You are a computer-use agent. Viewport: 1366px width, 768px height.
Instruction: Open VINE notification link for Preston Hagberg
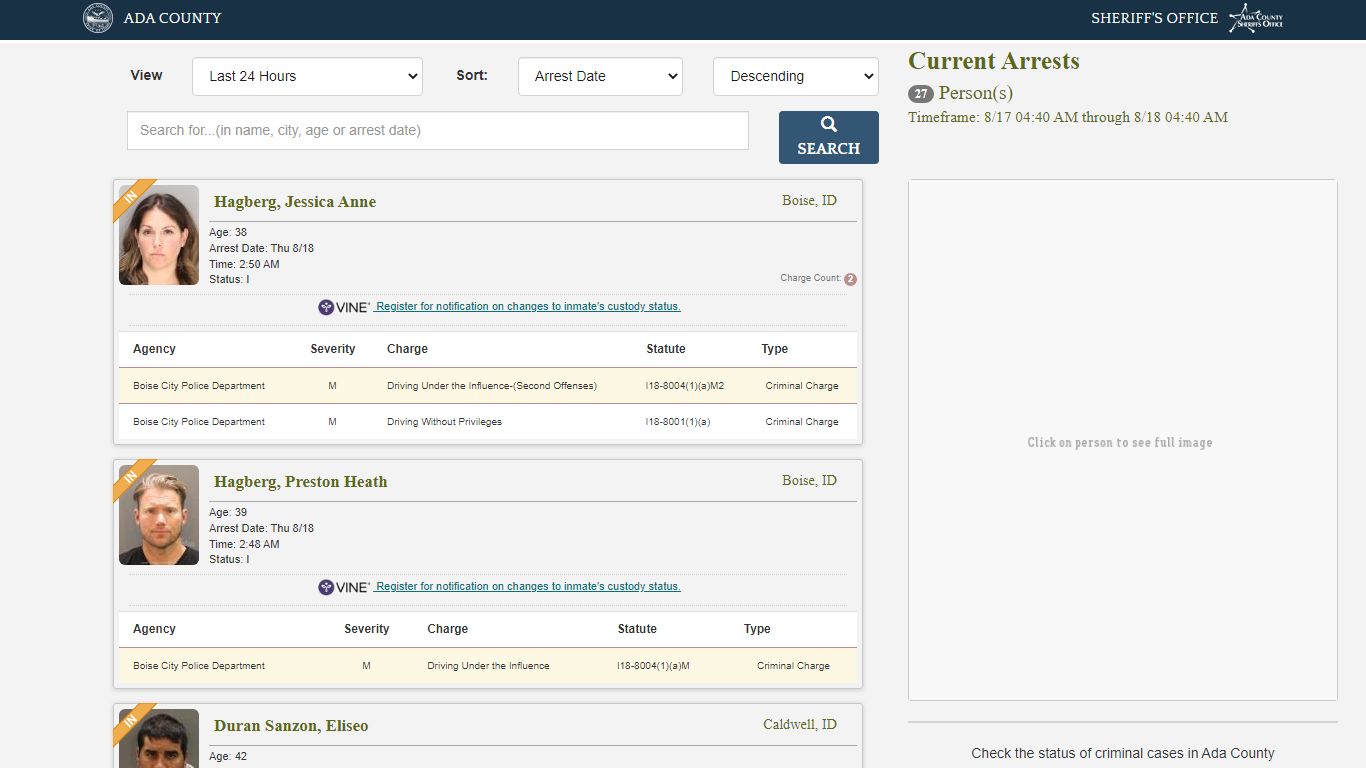[x=528, y=587]
